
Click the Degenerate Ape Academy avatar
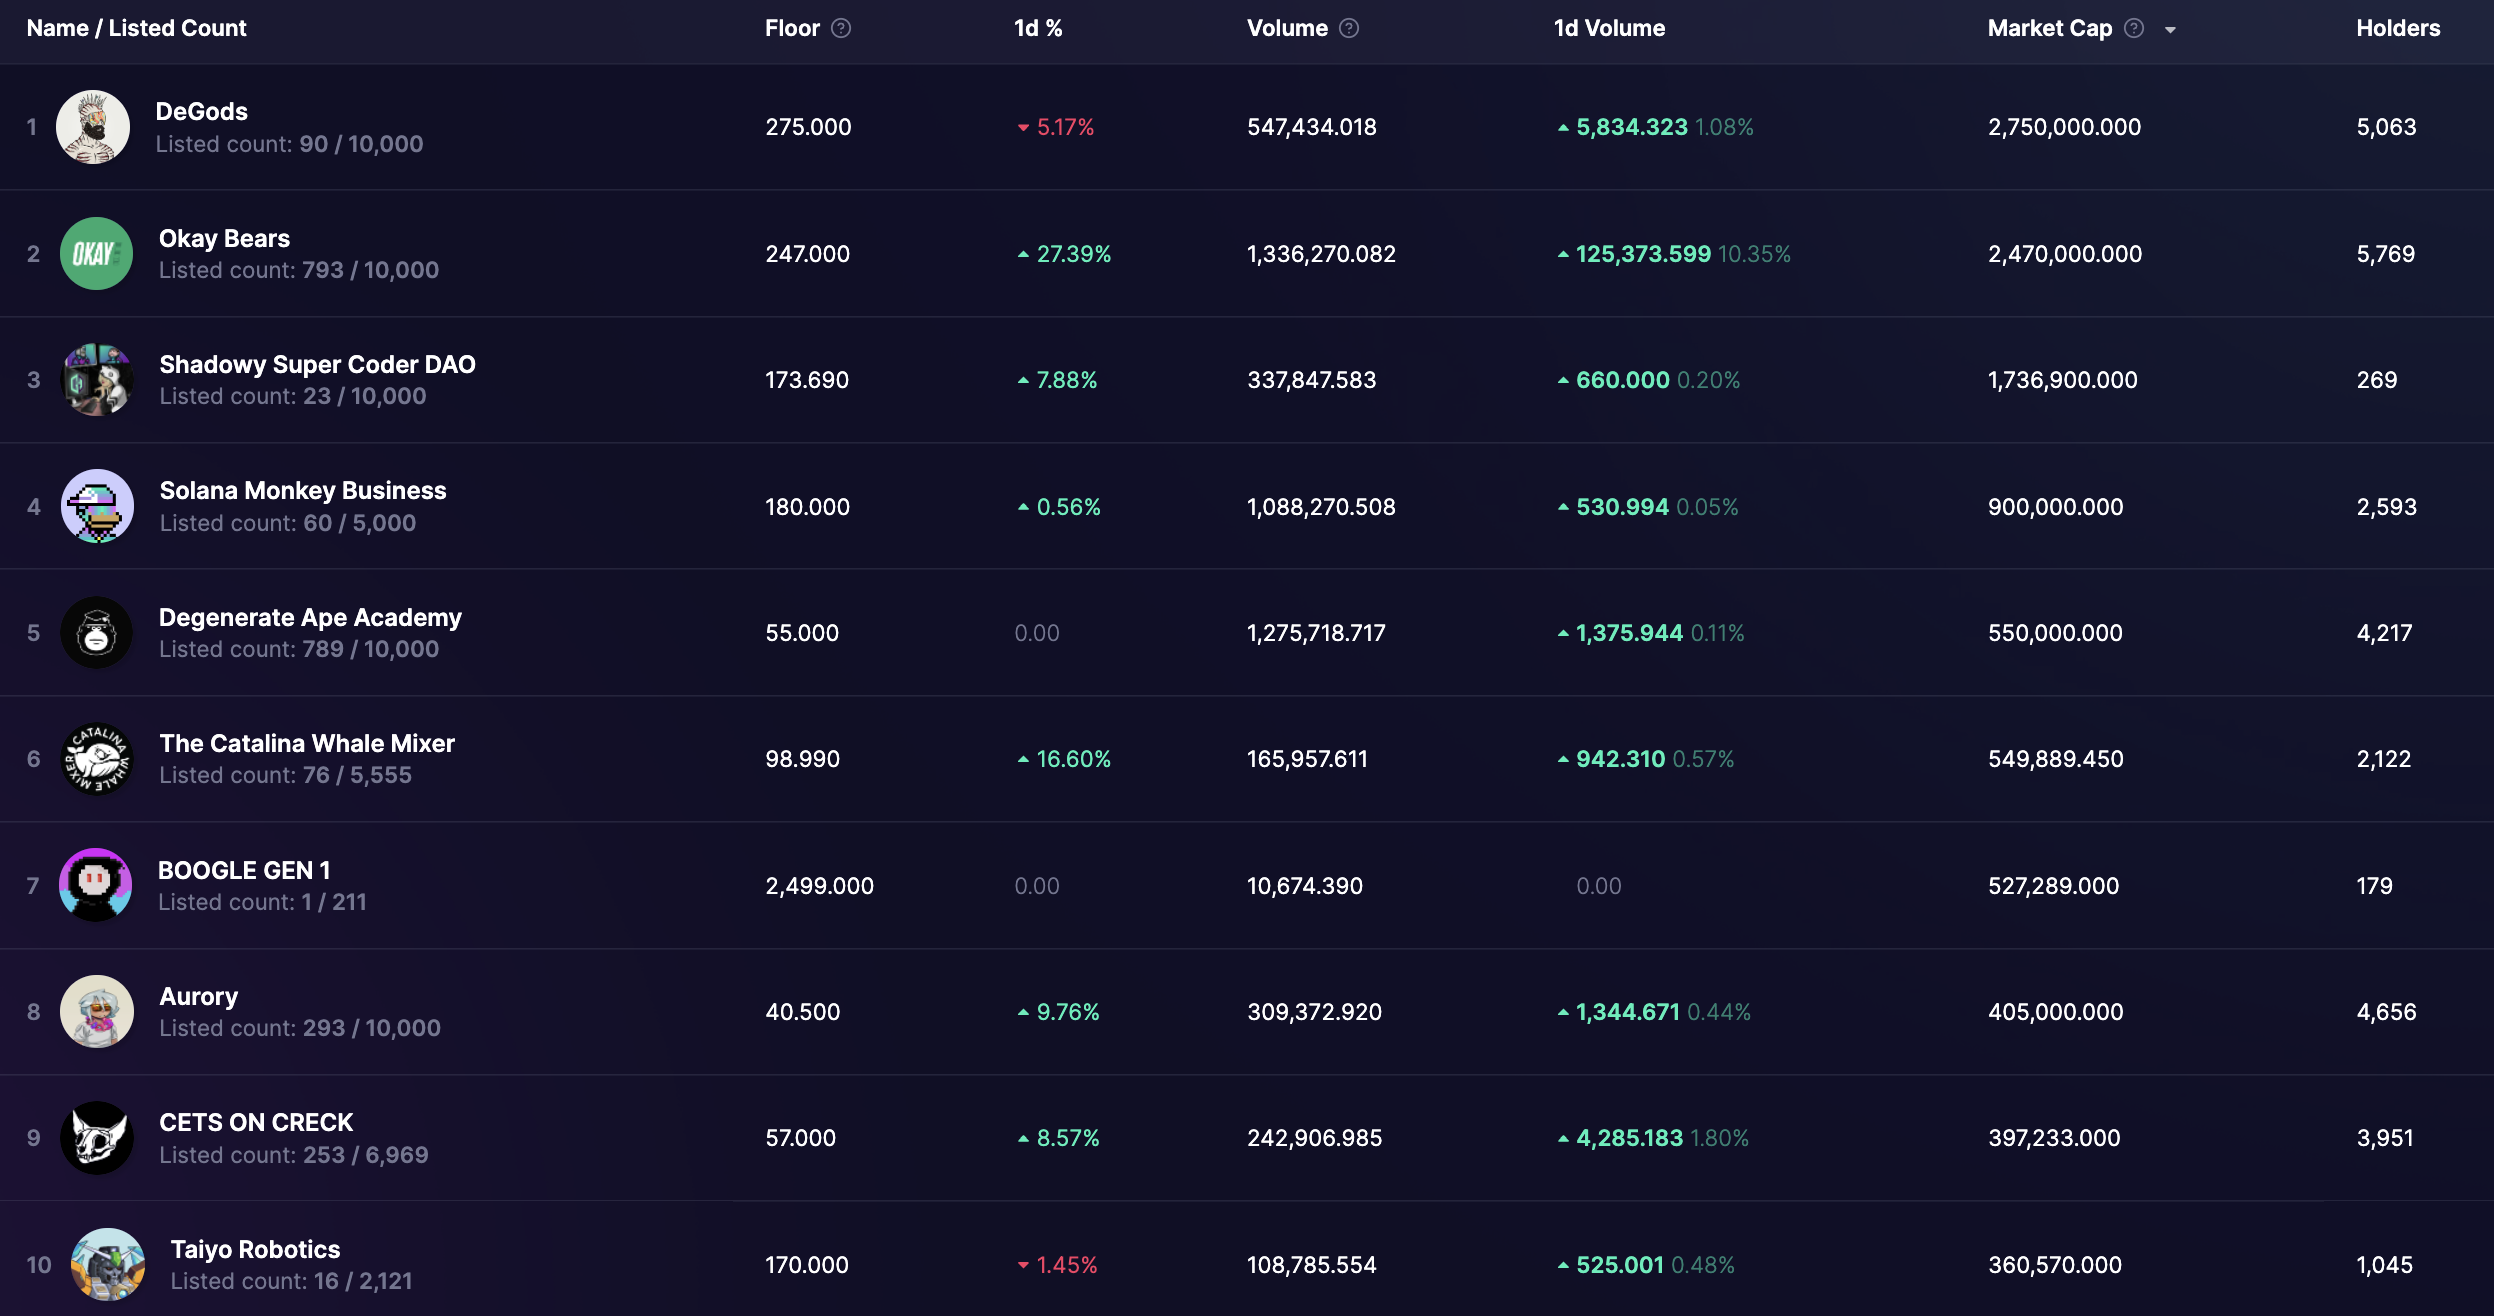point(97,633)
